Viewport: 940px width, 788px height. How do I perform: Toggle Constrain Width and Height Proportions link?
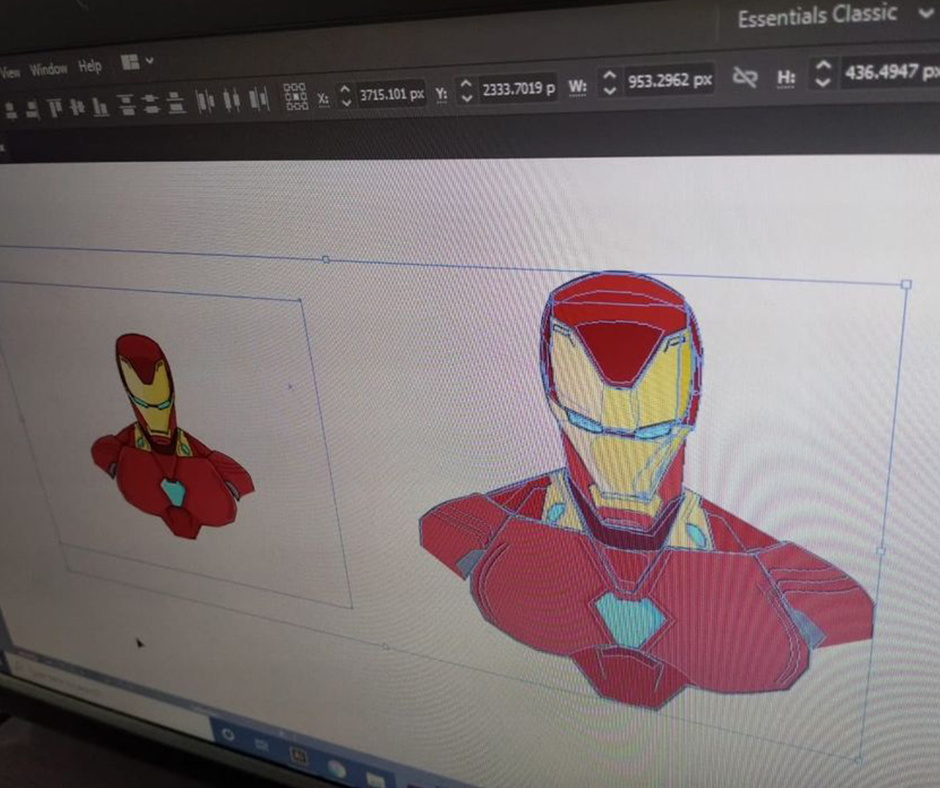pyautogui.click(x=745, y=77)
